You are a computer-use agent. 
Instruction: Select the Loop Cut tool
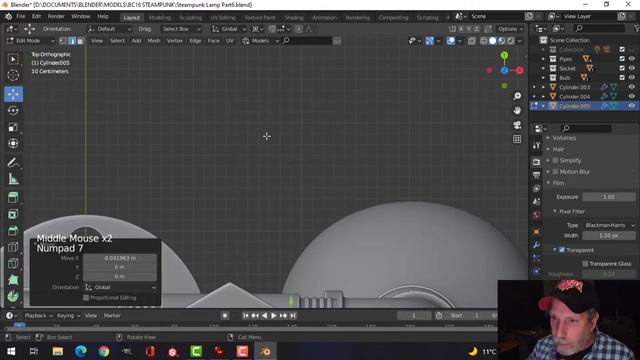point(13,247)
